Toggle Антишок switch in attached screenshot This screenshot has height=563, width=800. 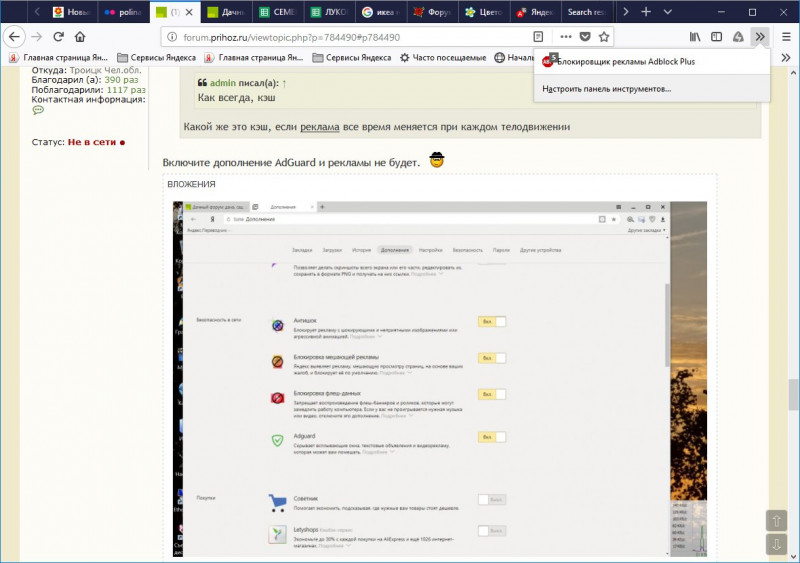[x=492, y=322]
